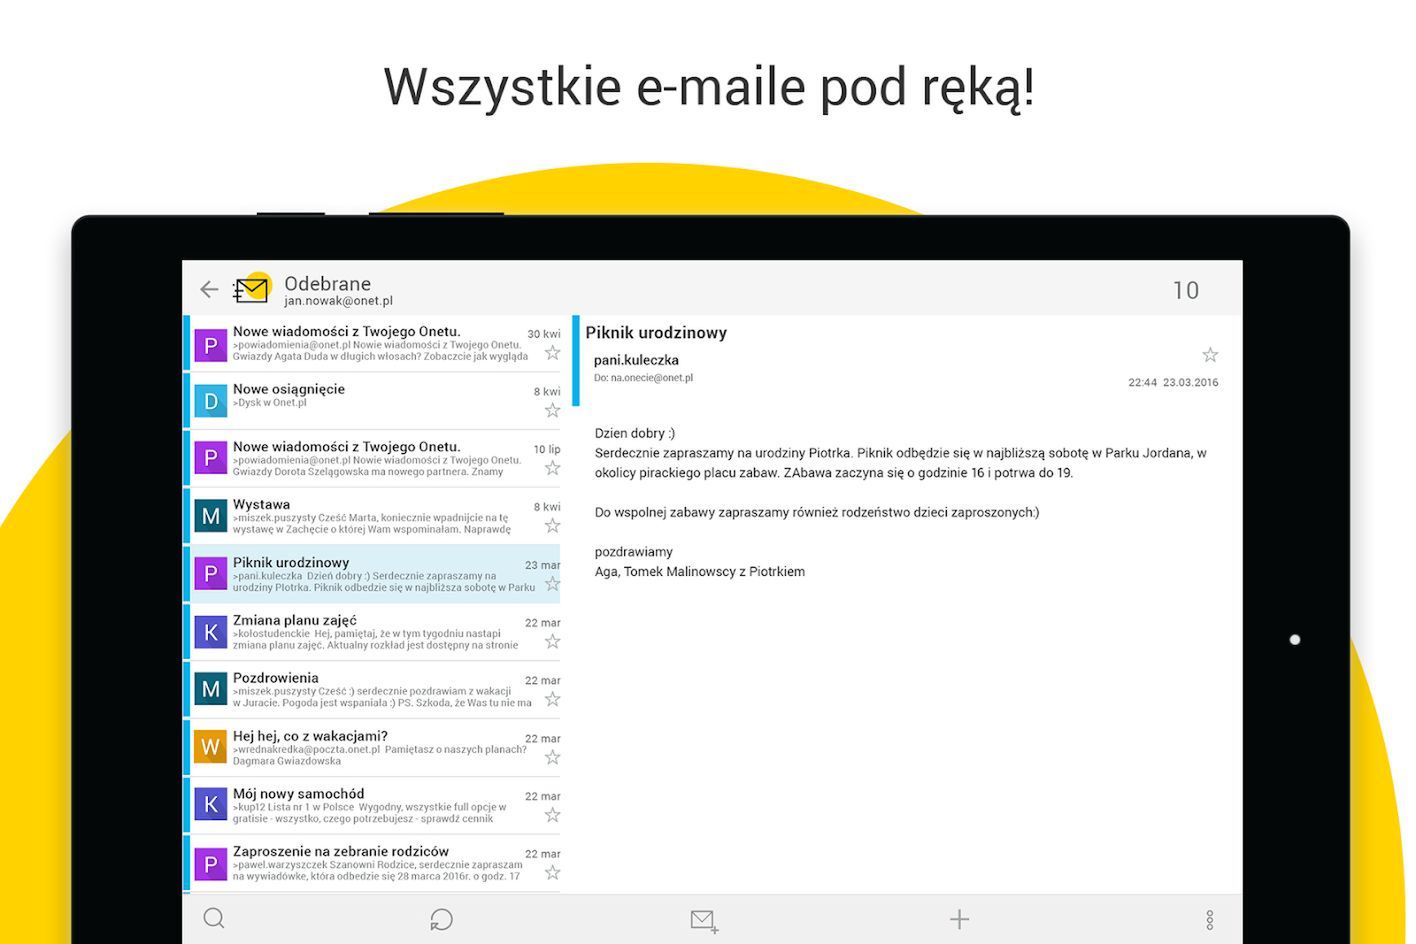Open the Zmiana planu zajęć message
Viewport: 1416px width, 944px height.
coord(372,632)
